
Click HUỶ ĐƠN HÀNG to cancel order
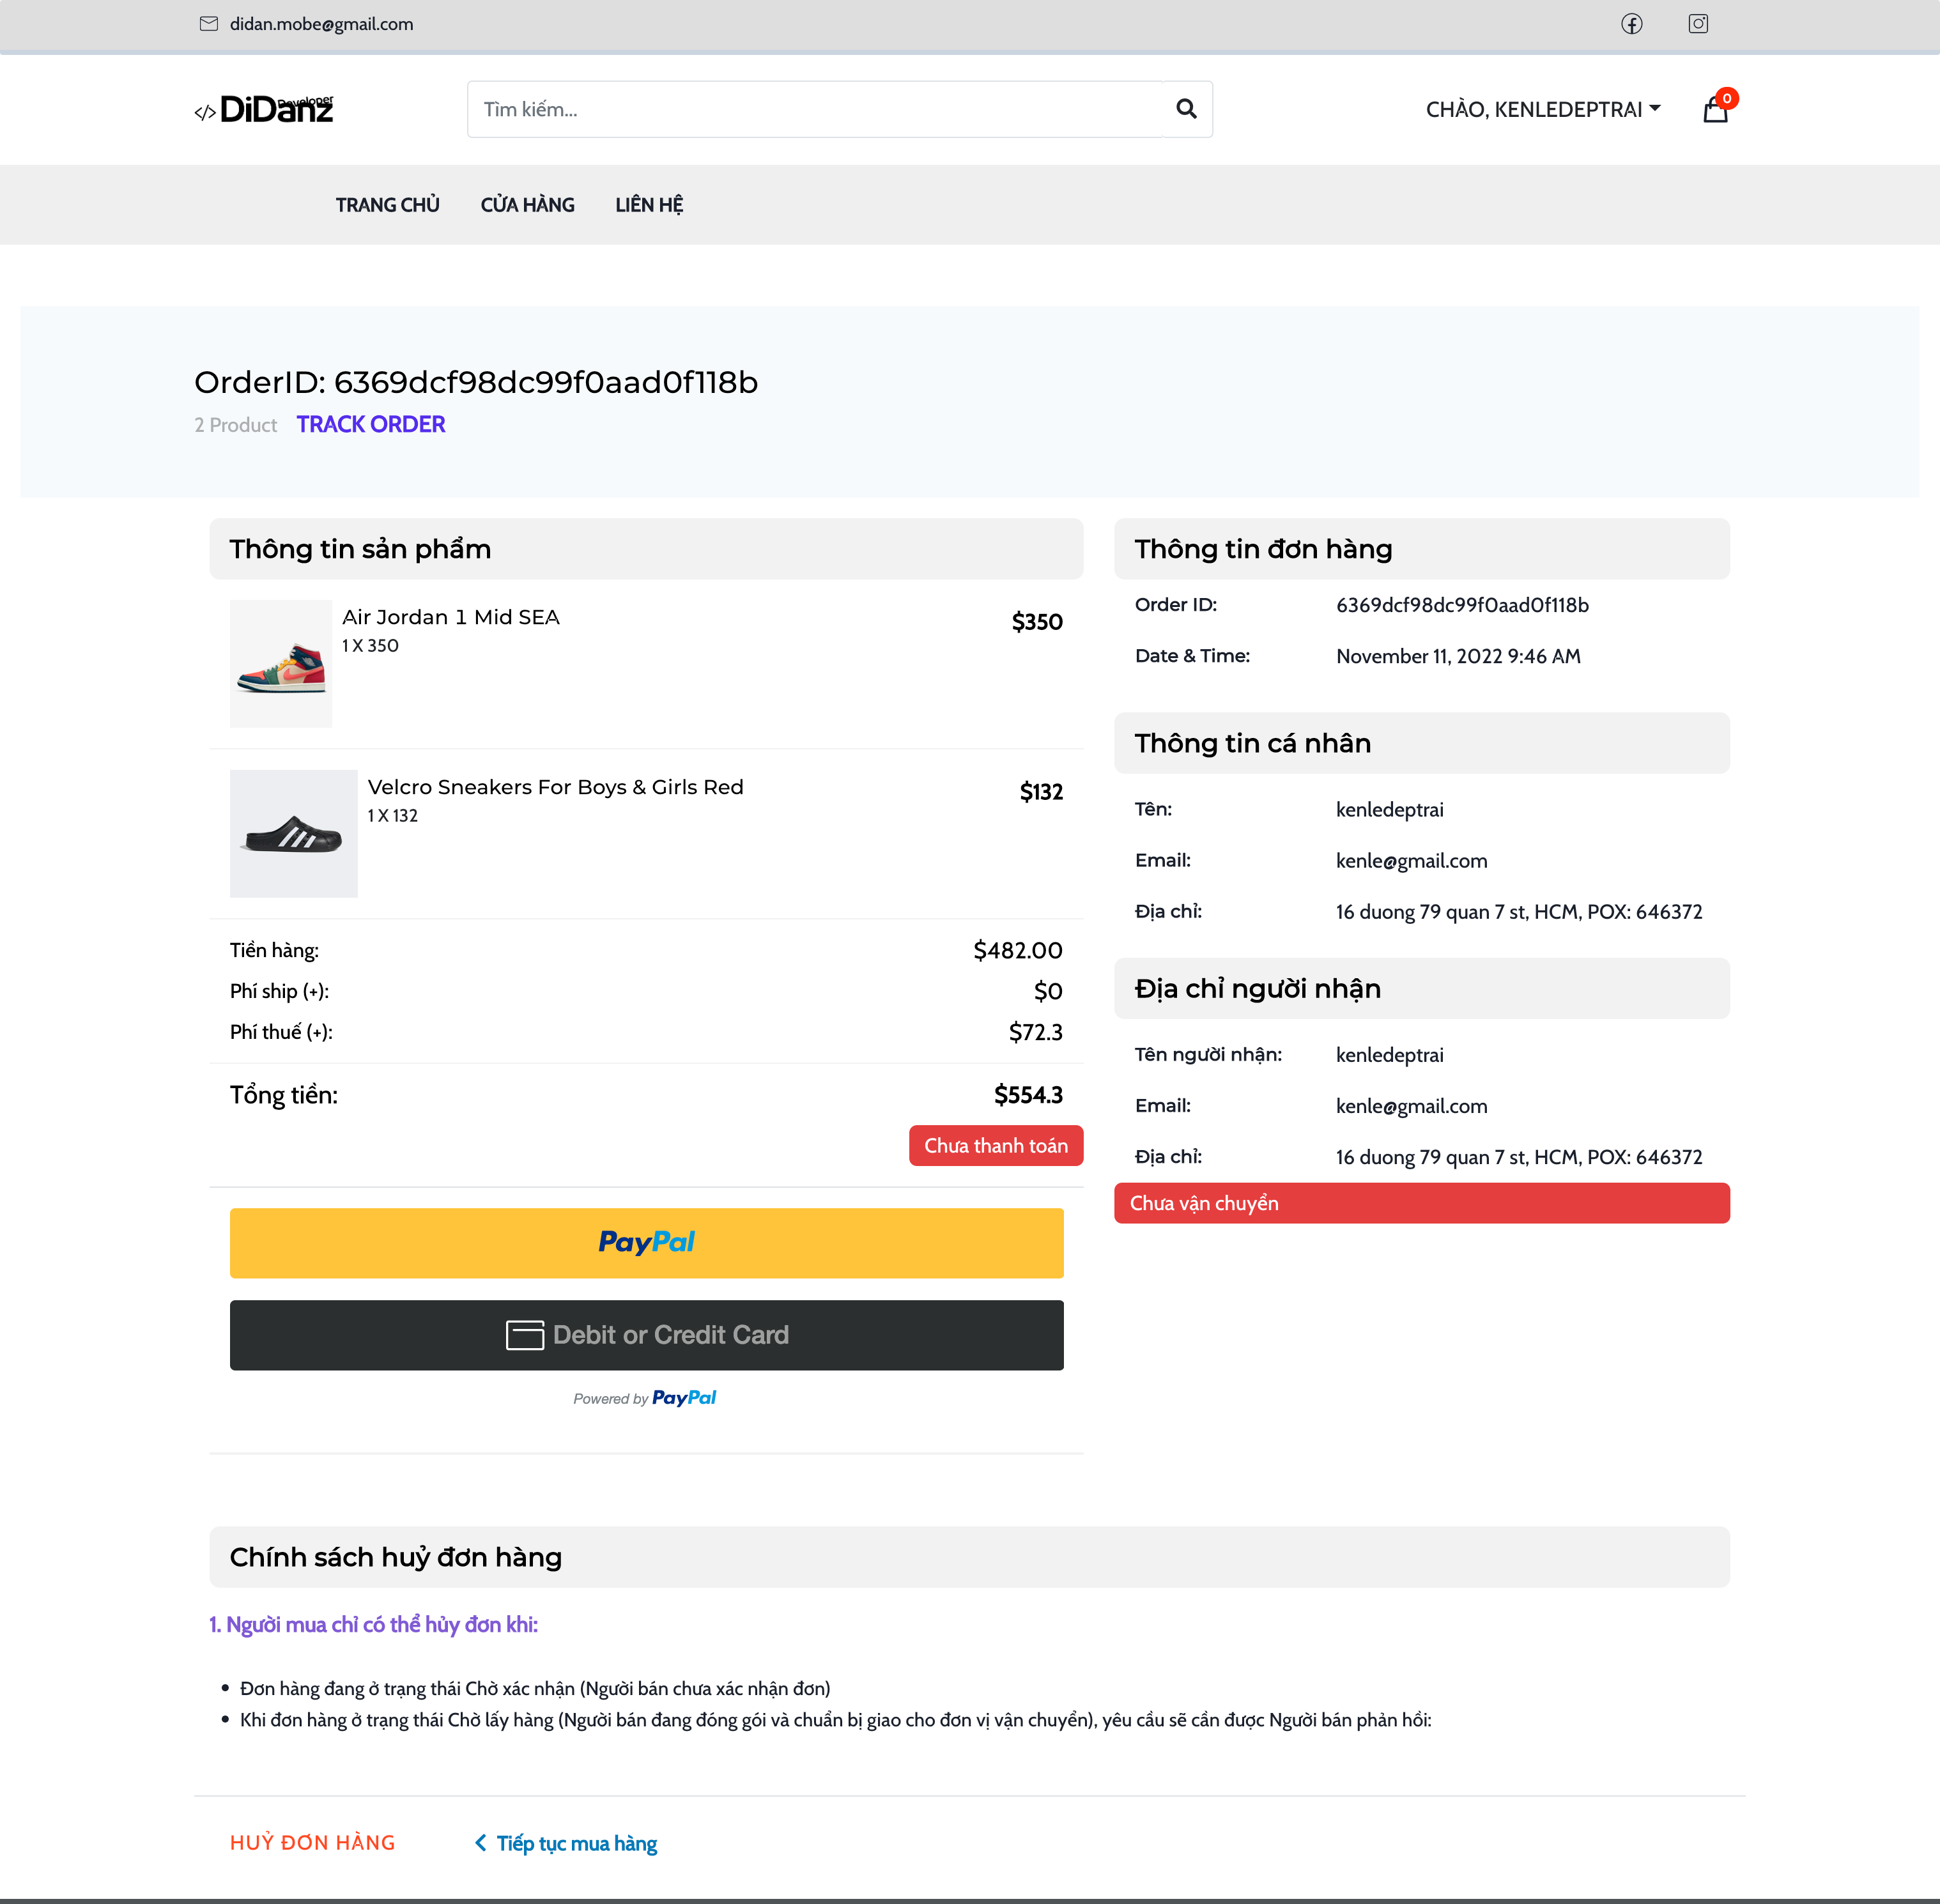(x=312, y=1842)
